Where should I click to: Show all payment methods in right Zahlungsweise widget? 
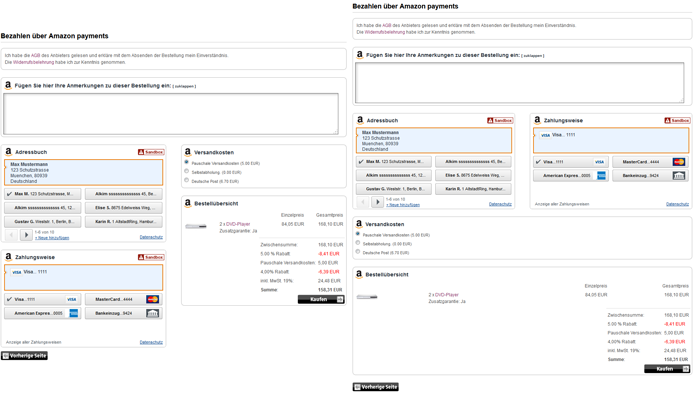pyautogui.click(x=562, y=204)
